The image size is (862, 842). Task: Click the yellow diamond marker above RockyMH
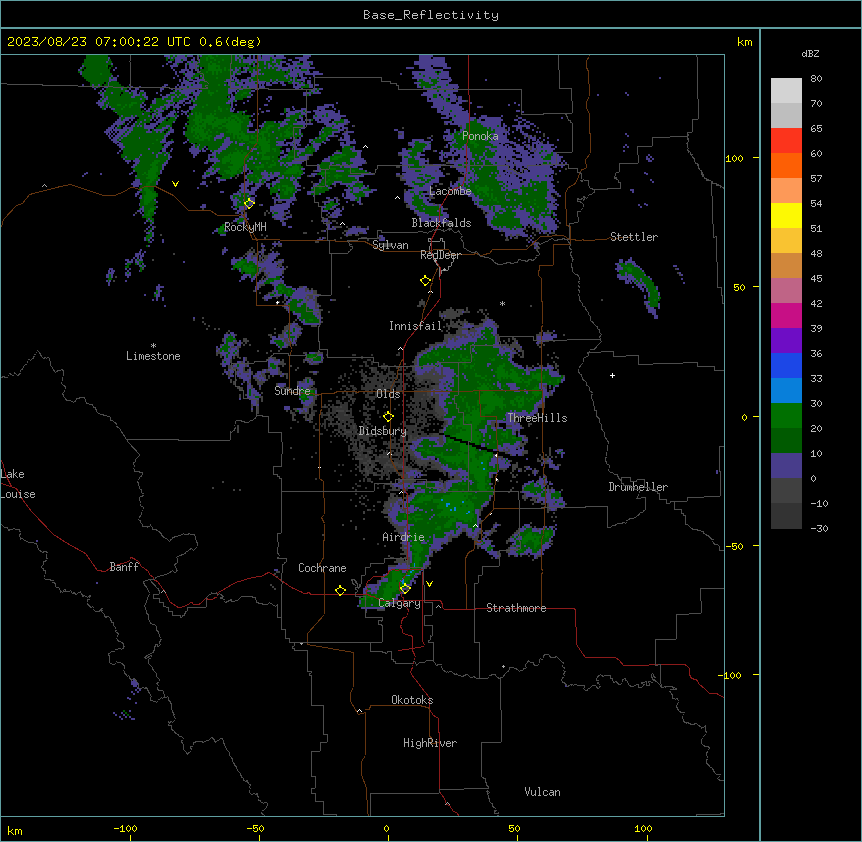pyautogui.click(x=249, y=204)
